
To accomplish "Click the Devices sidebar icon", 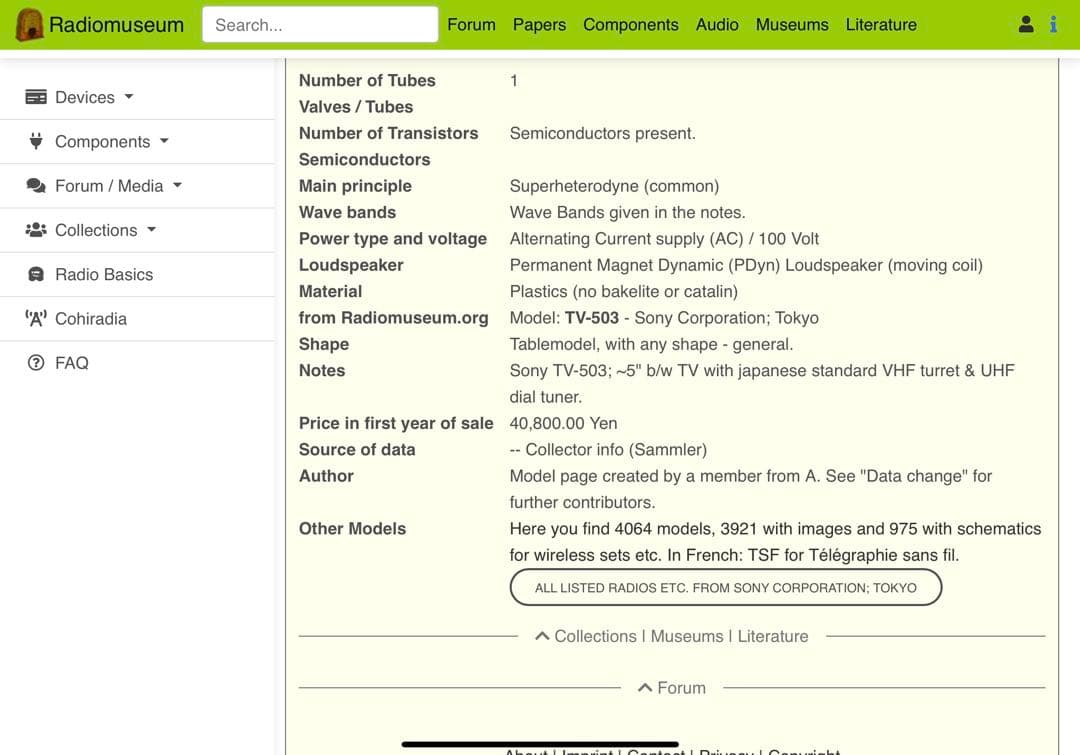I will tap(36, 97).
